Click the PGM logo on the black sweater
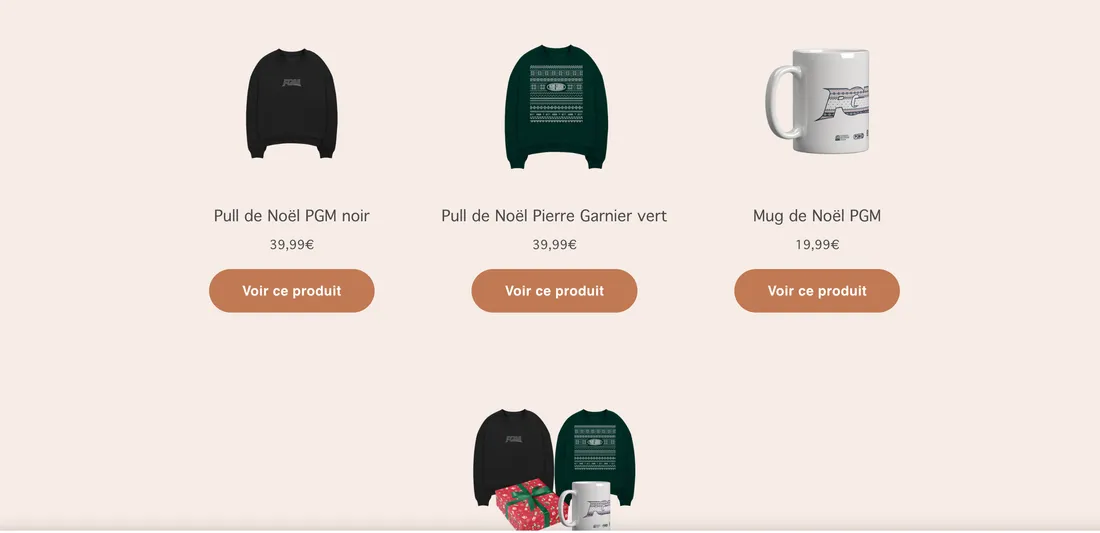This screenshot has height=533, width=1100. [x=291, y=83]
